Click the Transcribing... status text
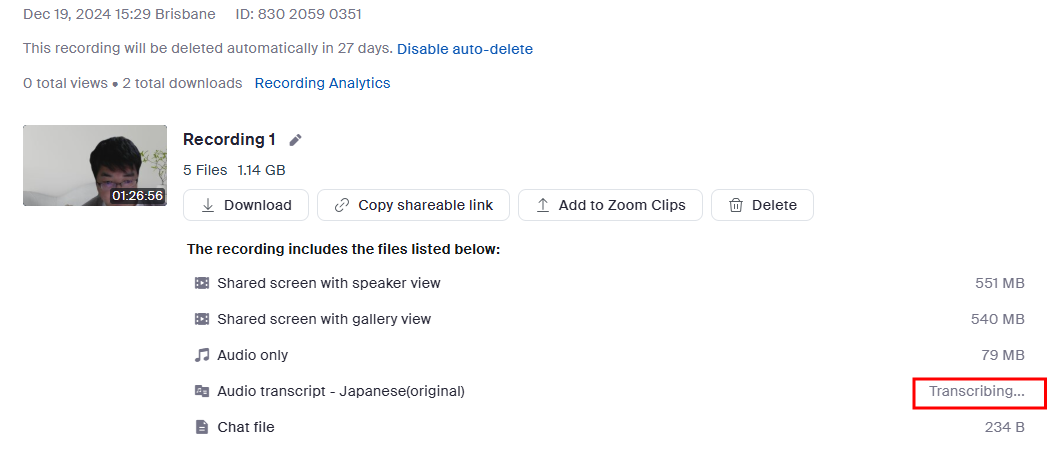This screenshot has height=454, width=1054. (977, 391)
